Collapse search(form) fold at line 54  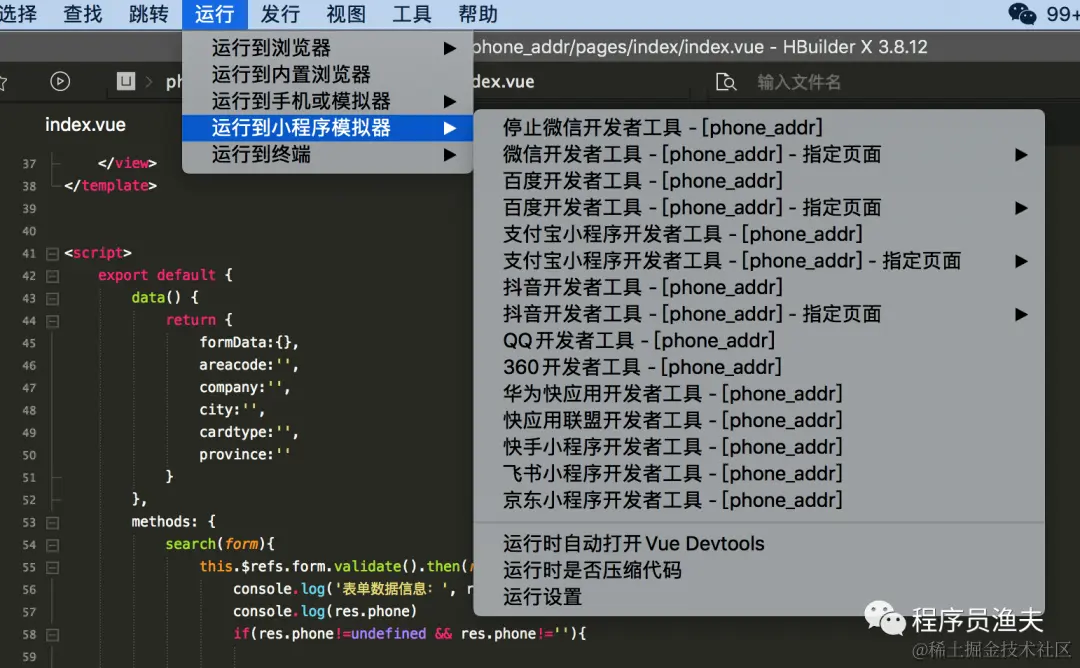click(x=52, y=545)
